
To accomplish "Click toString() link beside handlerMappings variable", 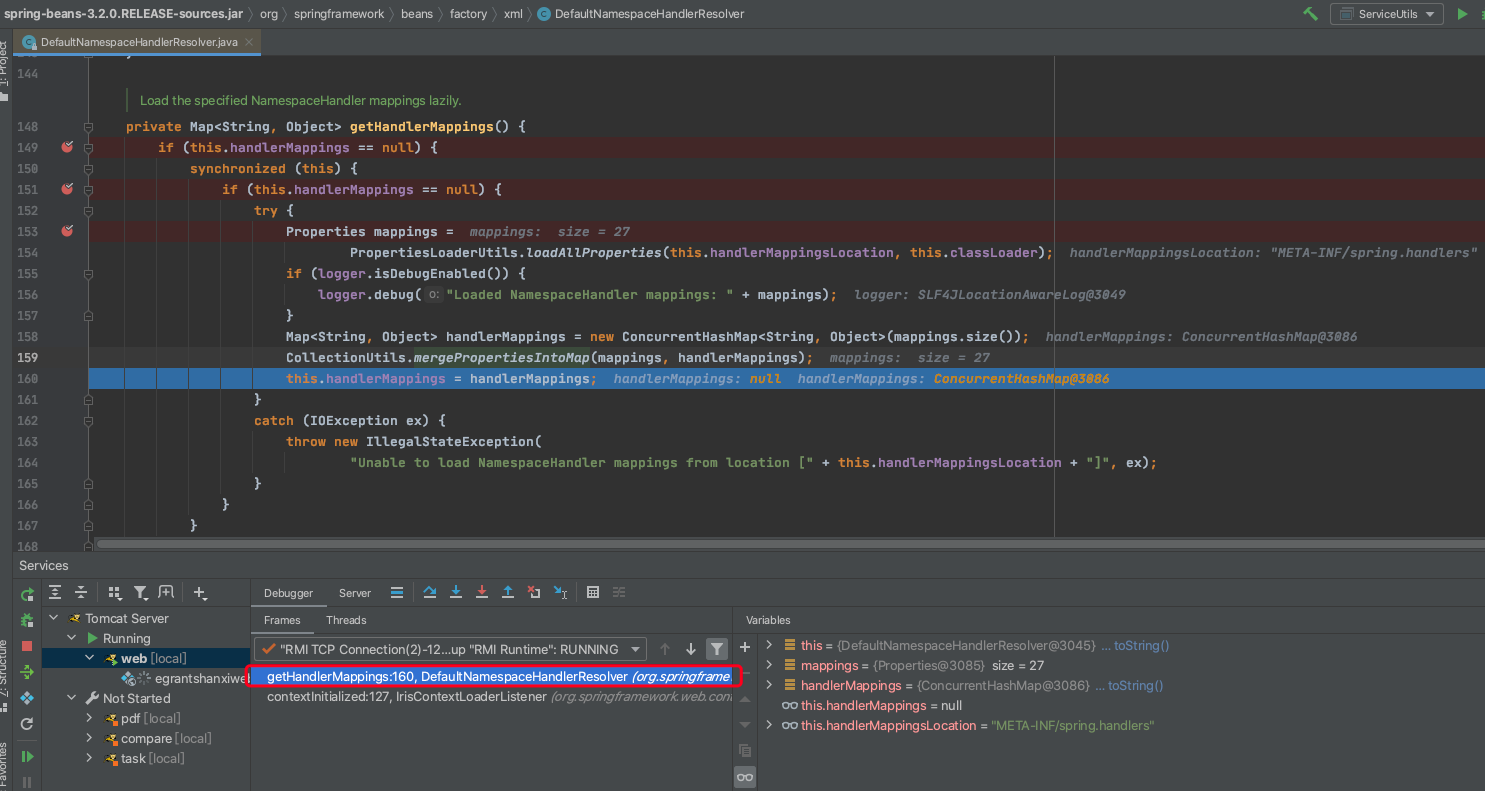I will tap(1136, 685).
